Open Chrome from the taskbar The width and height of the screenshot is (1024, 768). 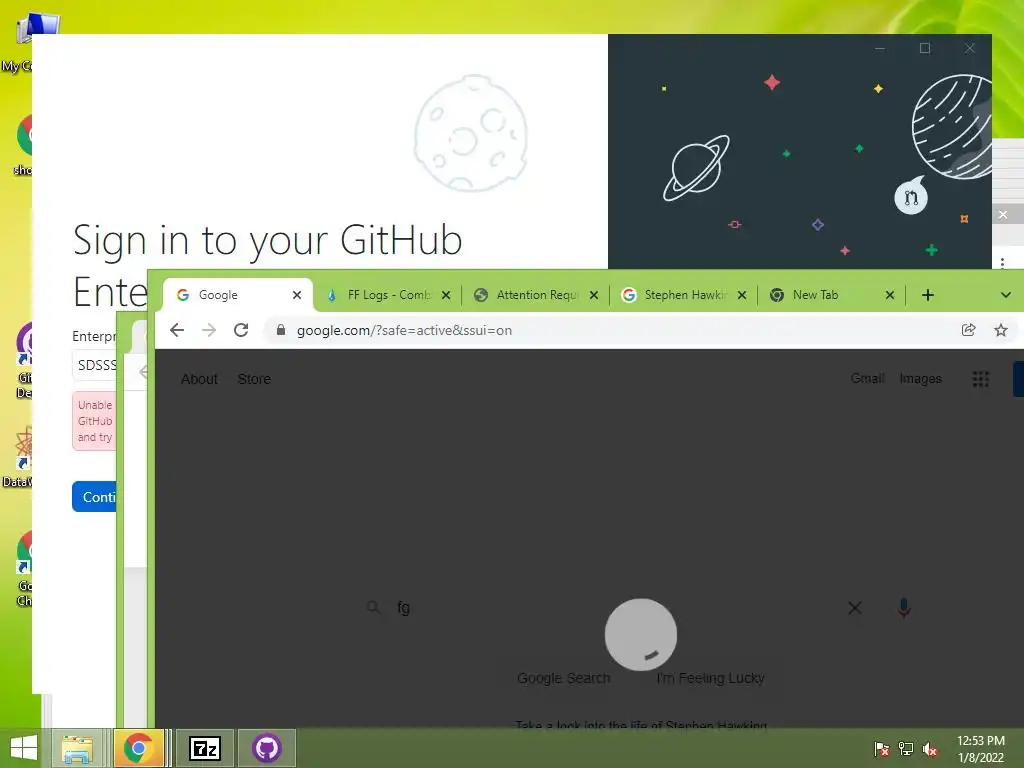coord(138,748)
